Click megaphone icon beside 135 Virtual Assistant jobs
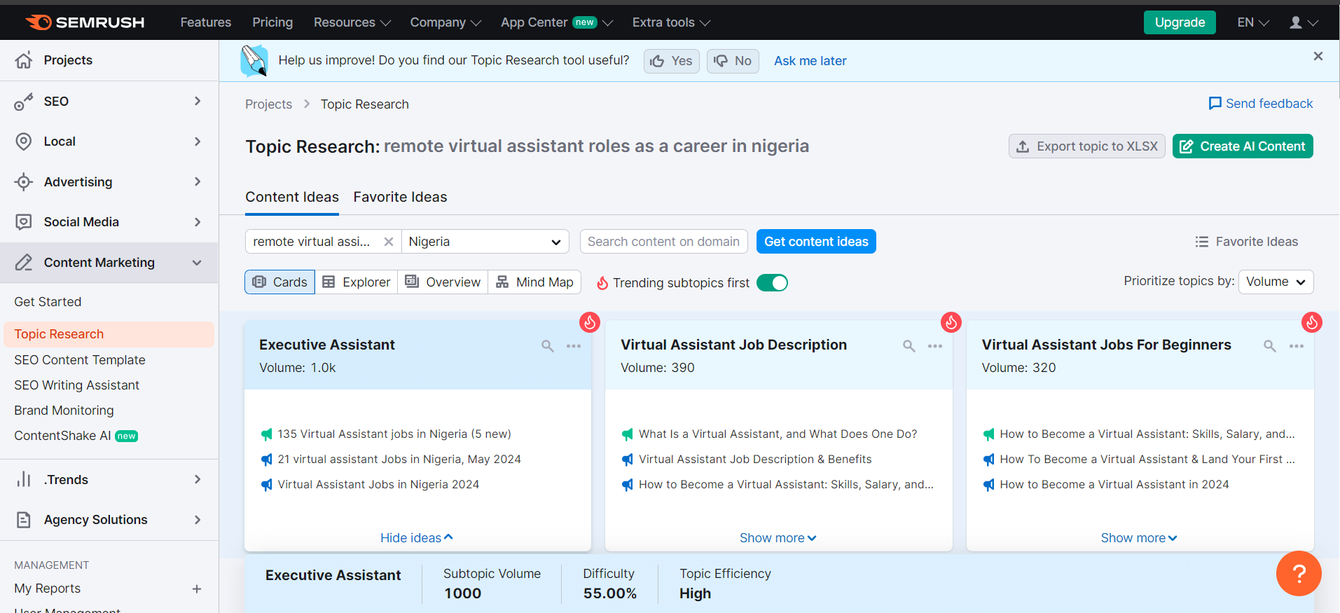The image size is (1340, 613). tap(266, 434)
